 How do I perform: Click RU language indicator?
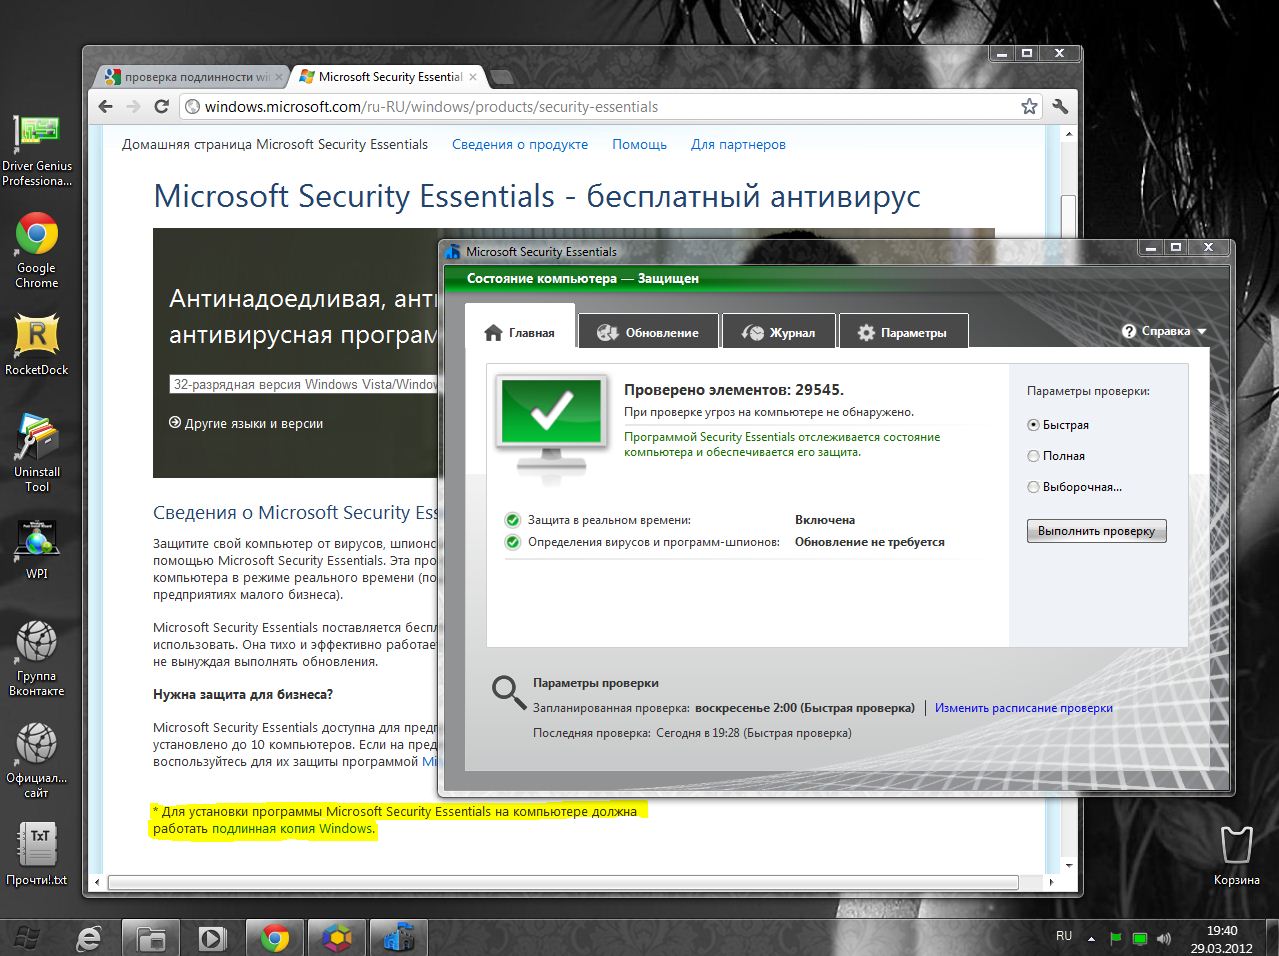tap(1064, 937)
